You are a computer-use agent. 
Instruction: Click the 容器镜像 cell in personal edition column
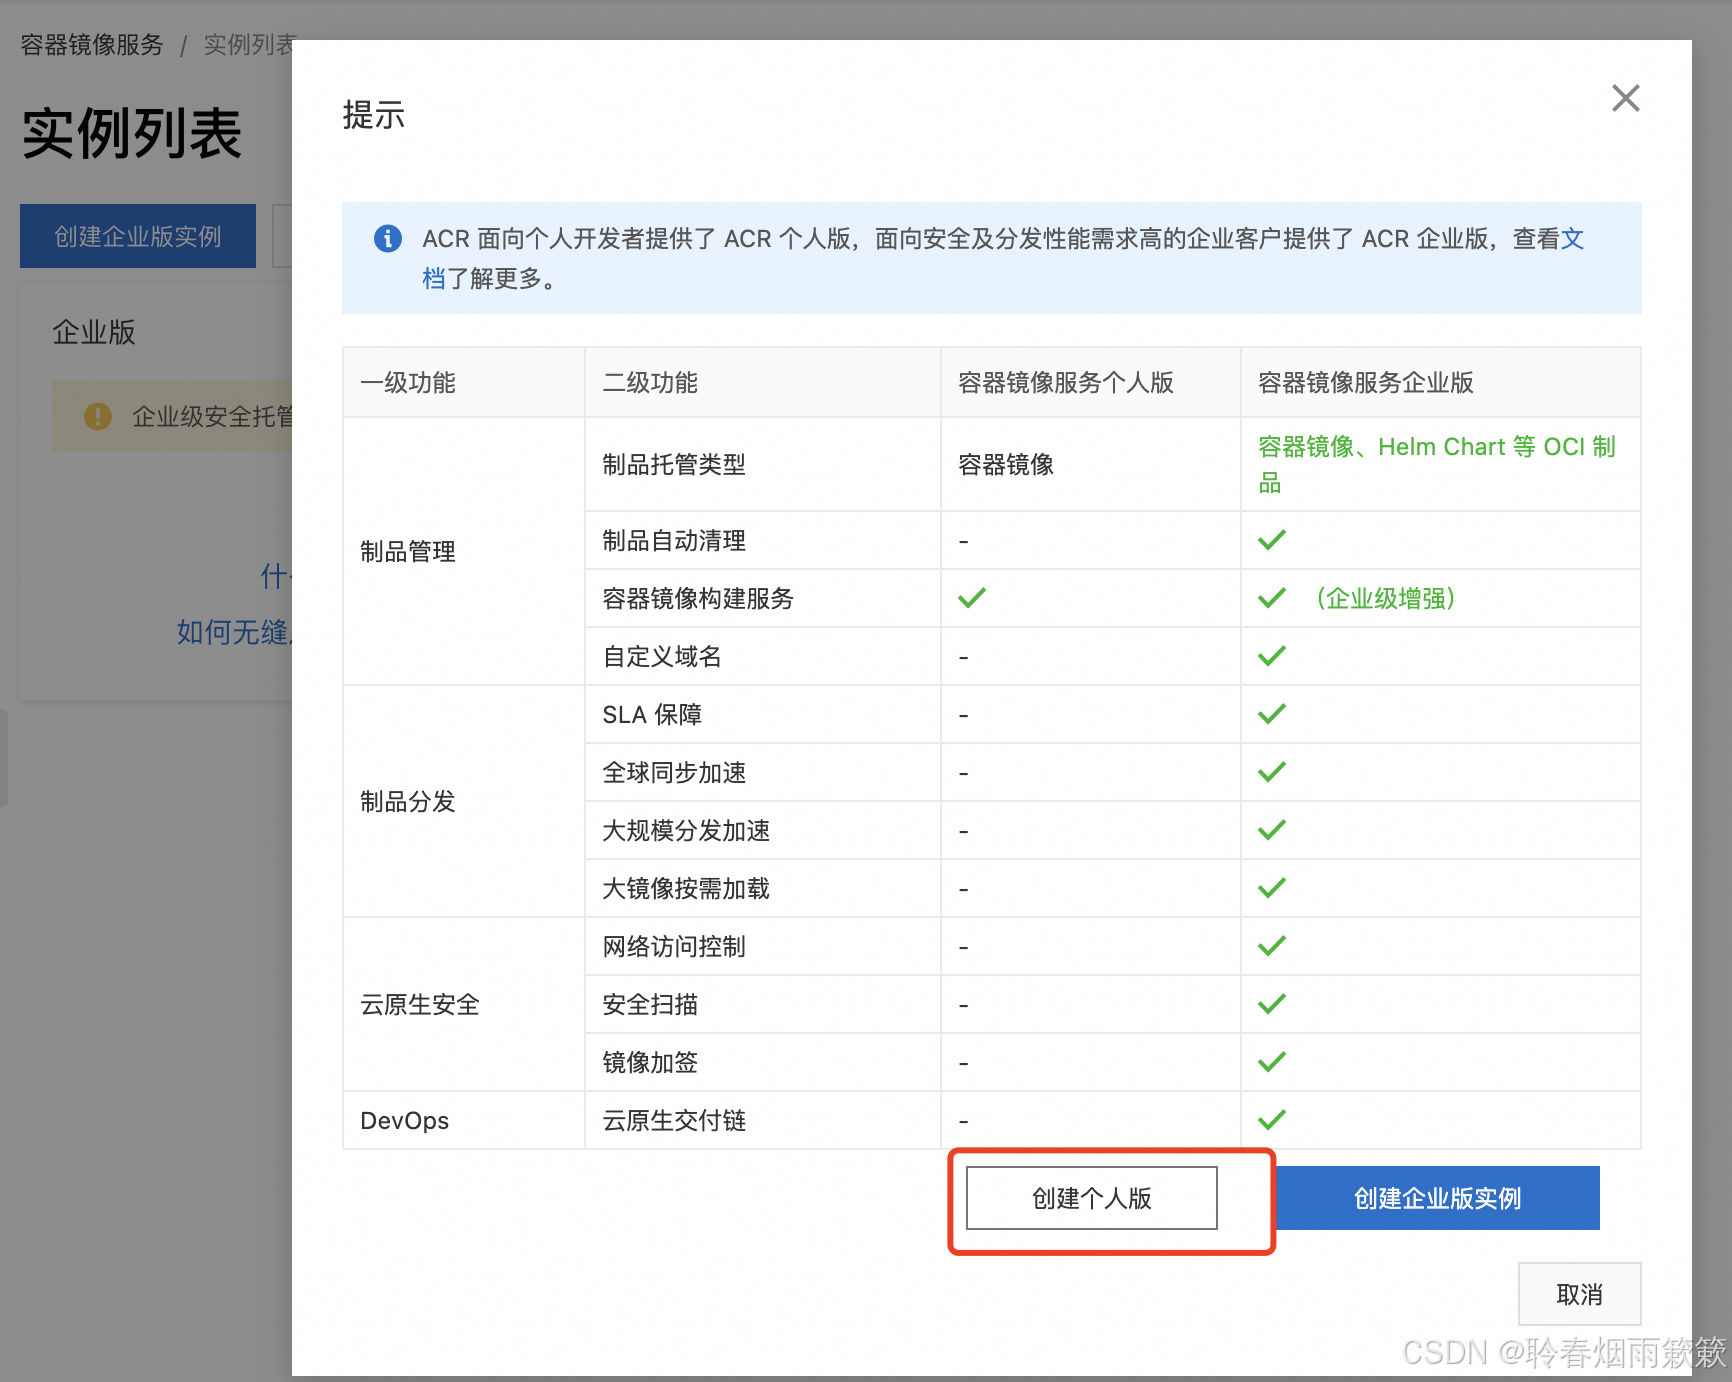[1090, 464]
